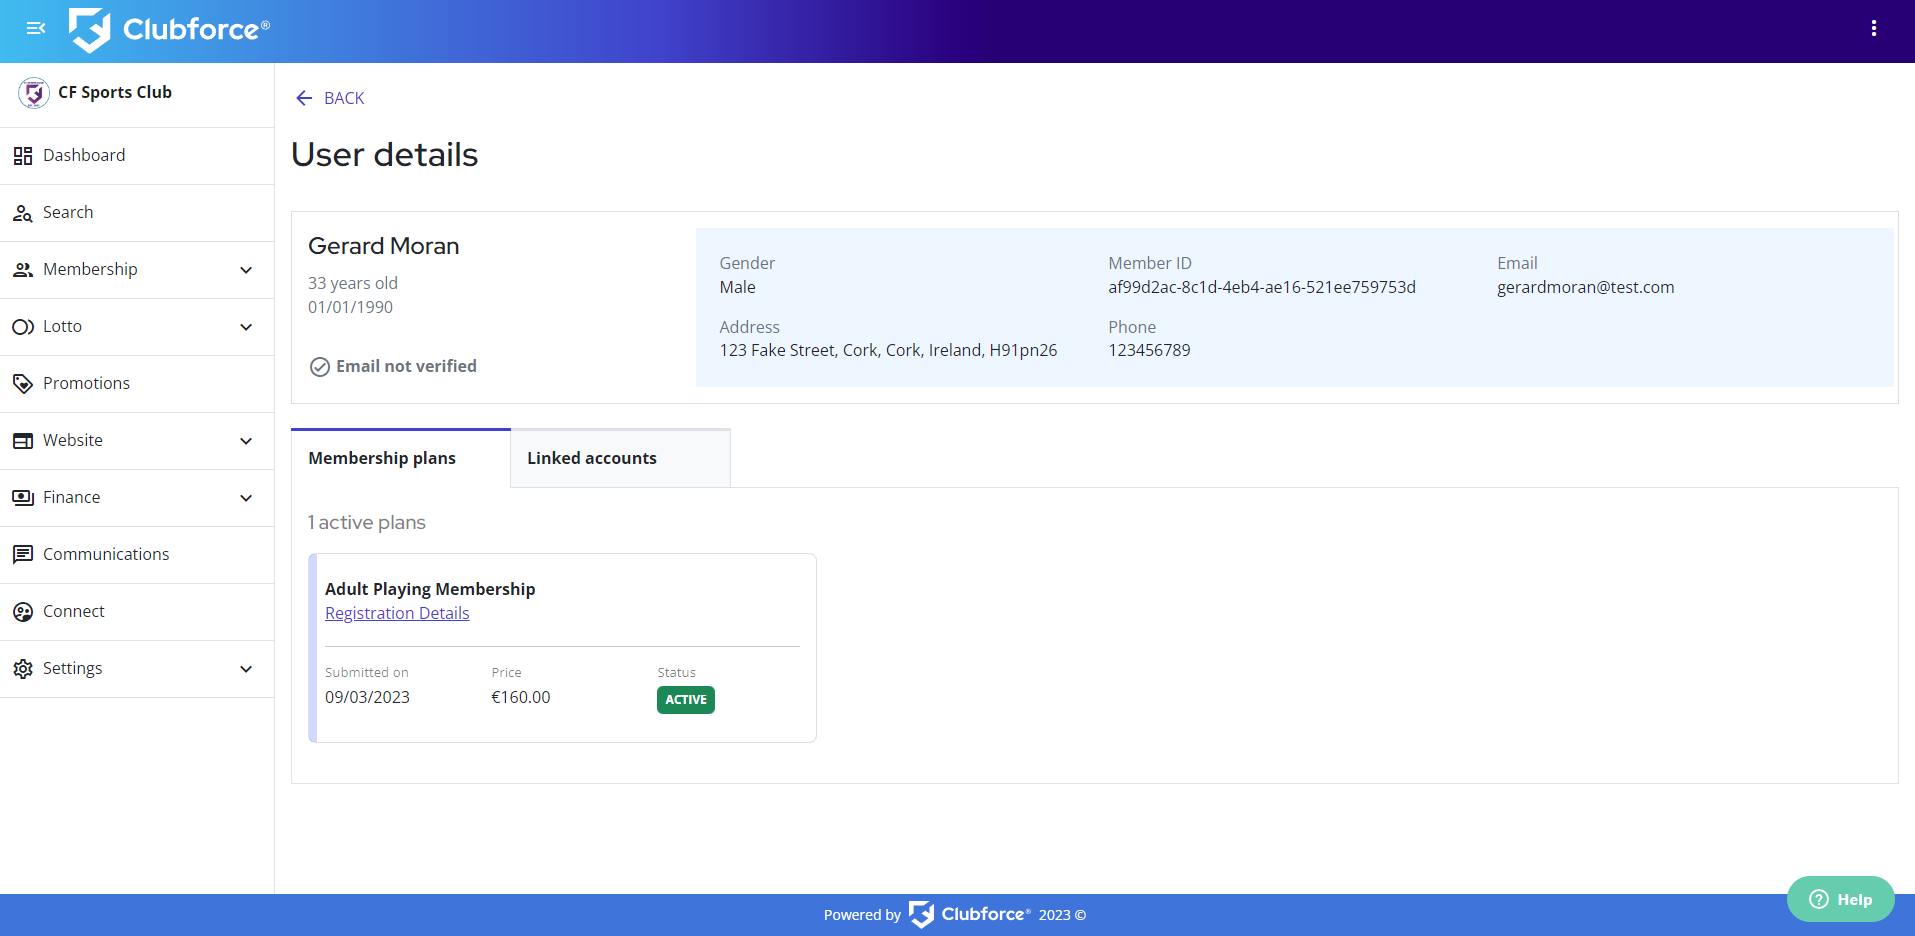Expand the Finance submenu arrow
Image resolution: width=1915 pixels, height=936 pixels.
[x=246, y=498]
